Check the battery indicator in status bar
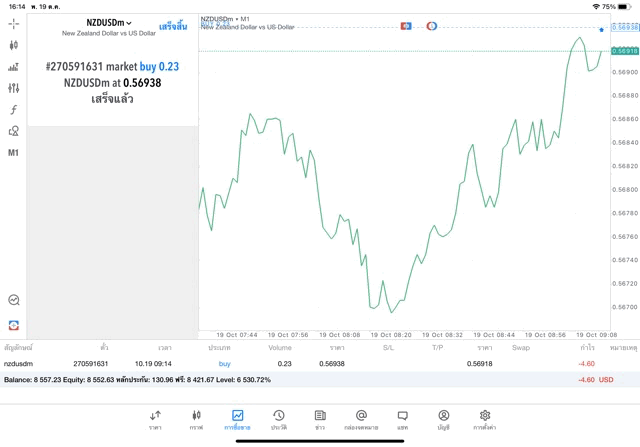This screenshot has width=640, height=447. click(x=624, y=7)
